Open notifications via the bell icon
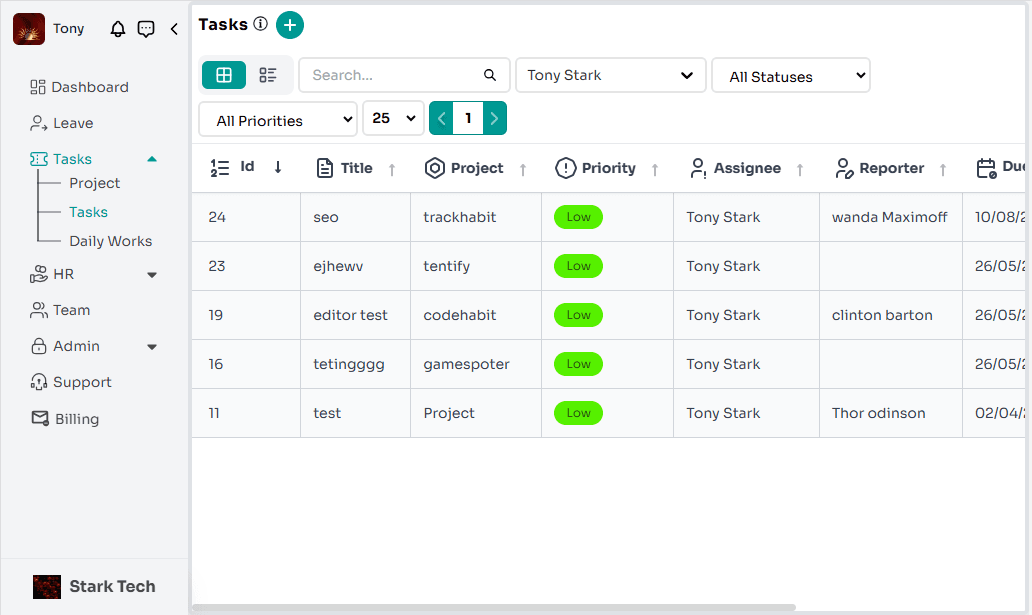The image size is (1032, 615). (x=117, y=29)
